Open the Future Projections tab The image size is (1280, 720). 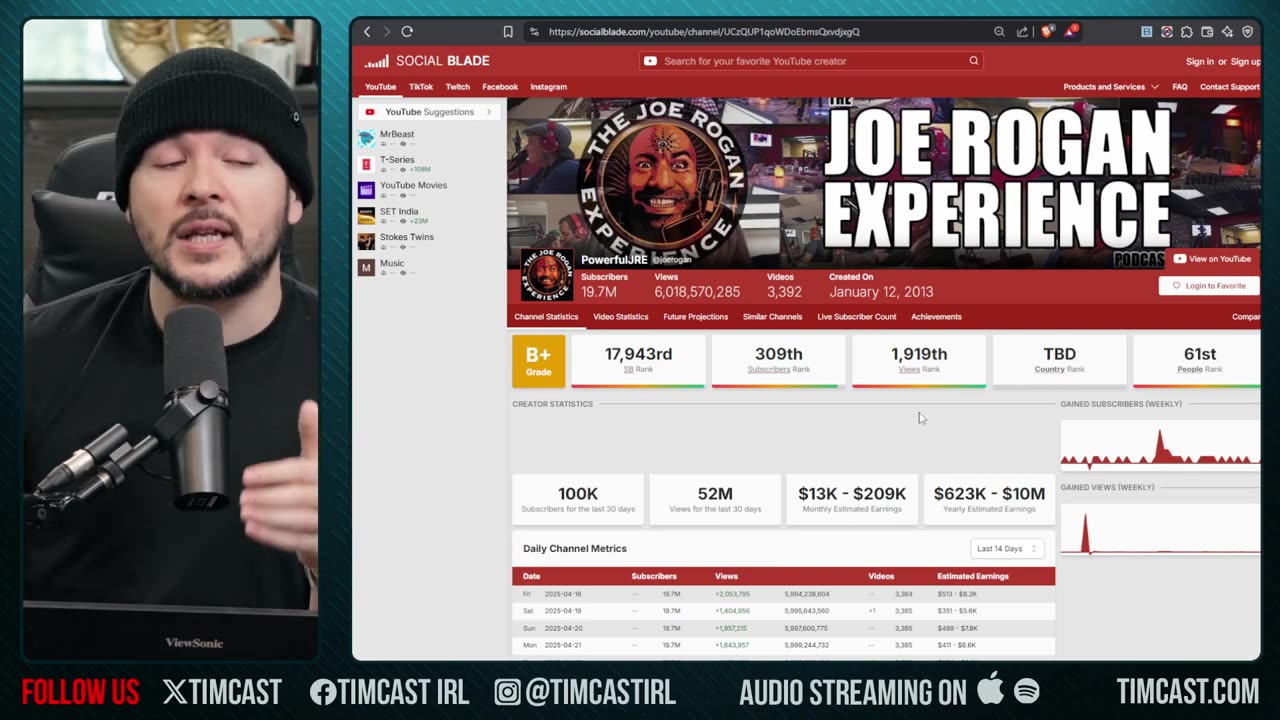click(x=695, y=317)
